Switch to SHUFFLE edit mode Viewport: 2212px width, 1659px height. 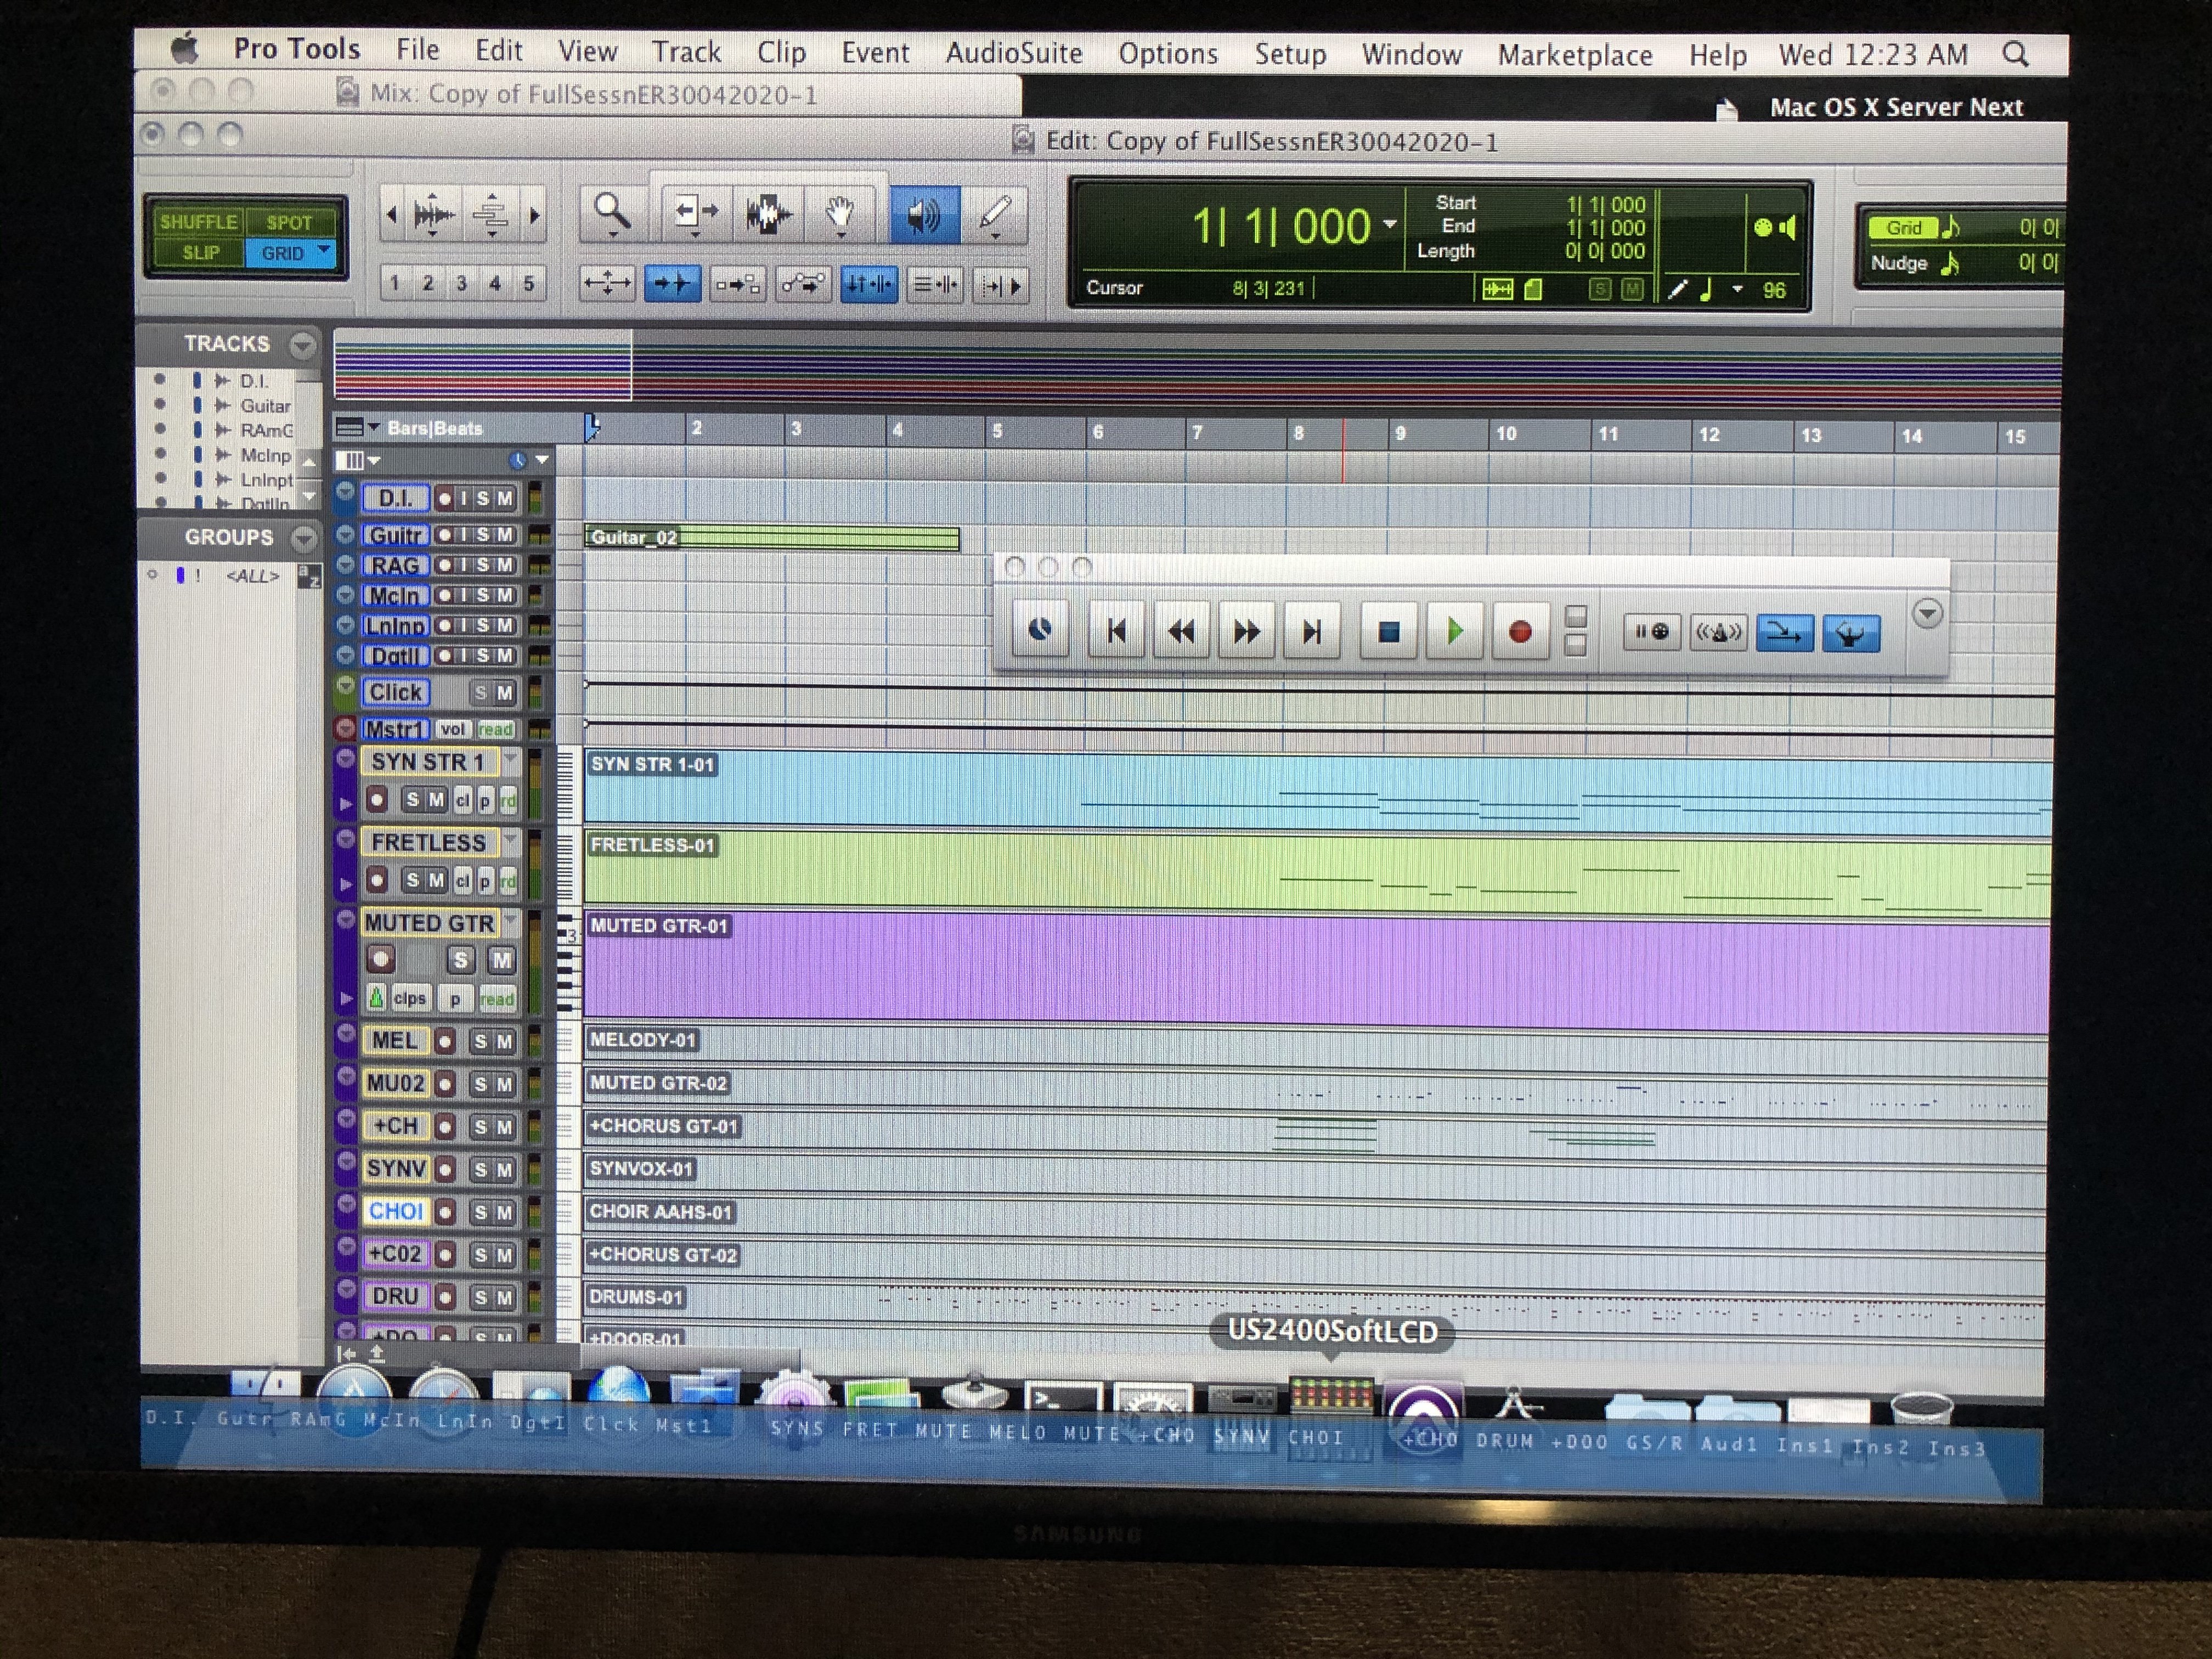click(x=198, y=221)
